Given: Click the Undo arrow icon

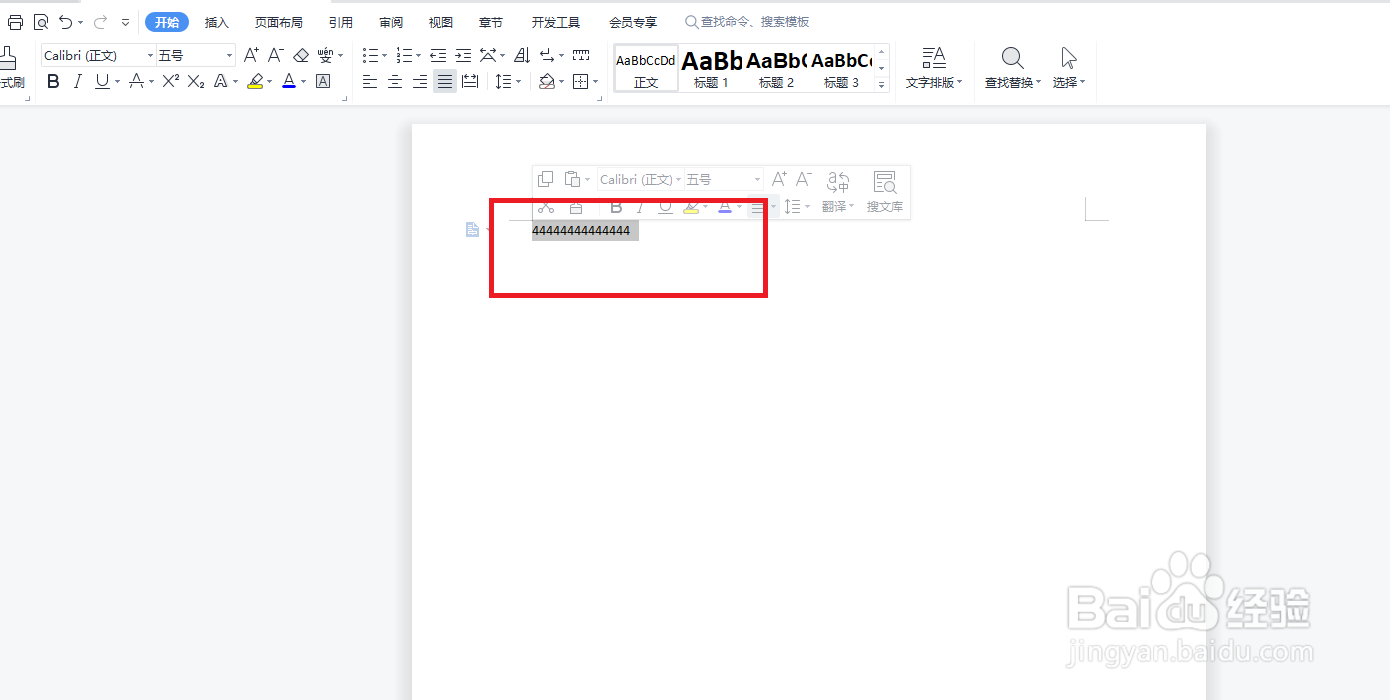Looking at the screenshot, I should 66,22.
